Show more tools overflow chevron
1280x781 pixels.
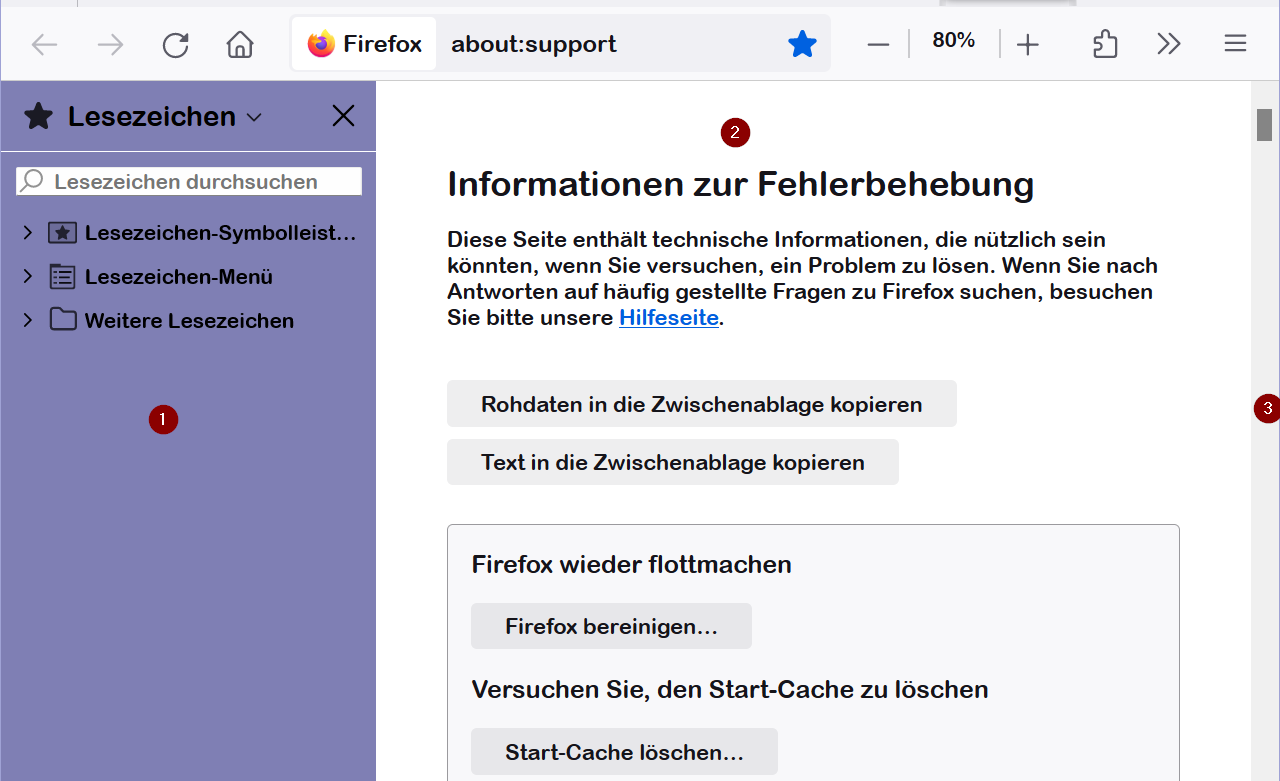click(1169, 44)
